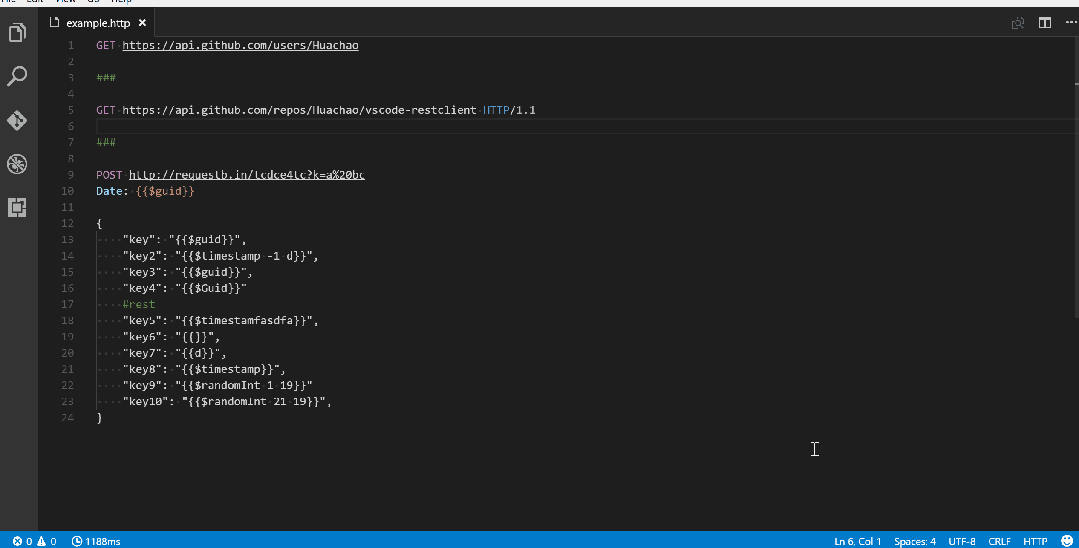Open the Explorer view in activity bar
The height and width of the screenshot is (548, 1079).
coord(17,33)
